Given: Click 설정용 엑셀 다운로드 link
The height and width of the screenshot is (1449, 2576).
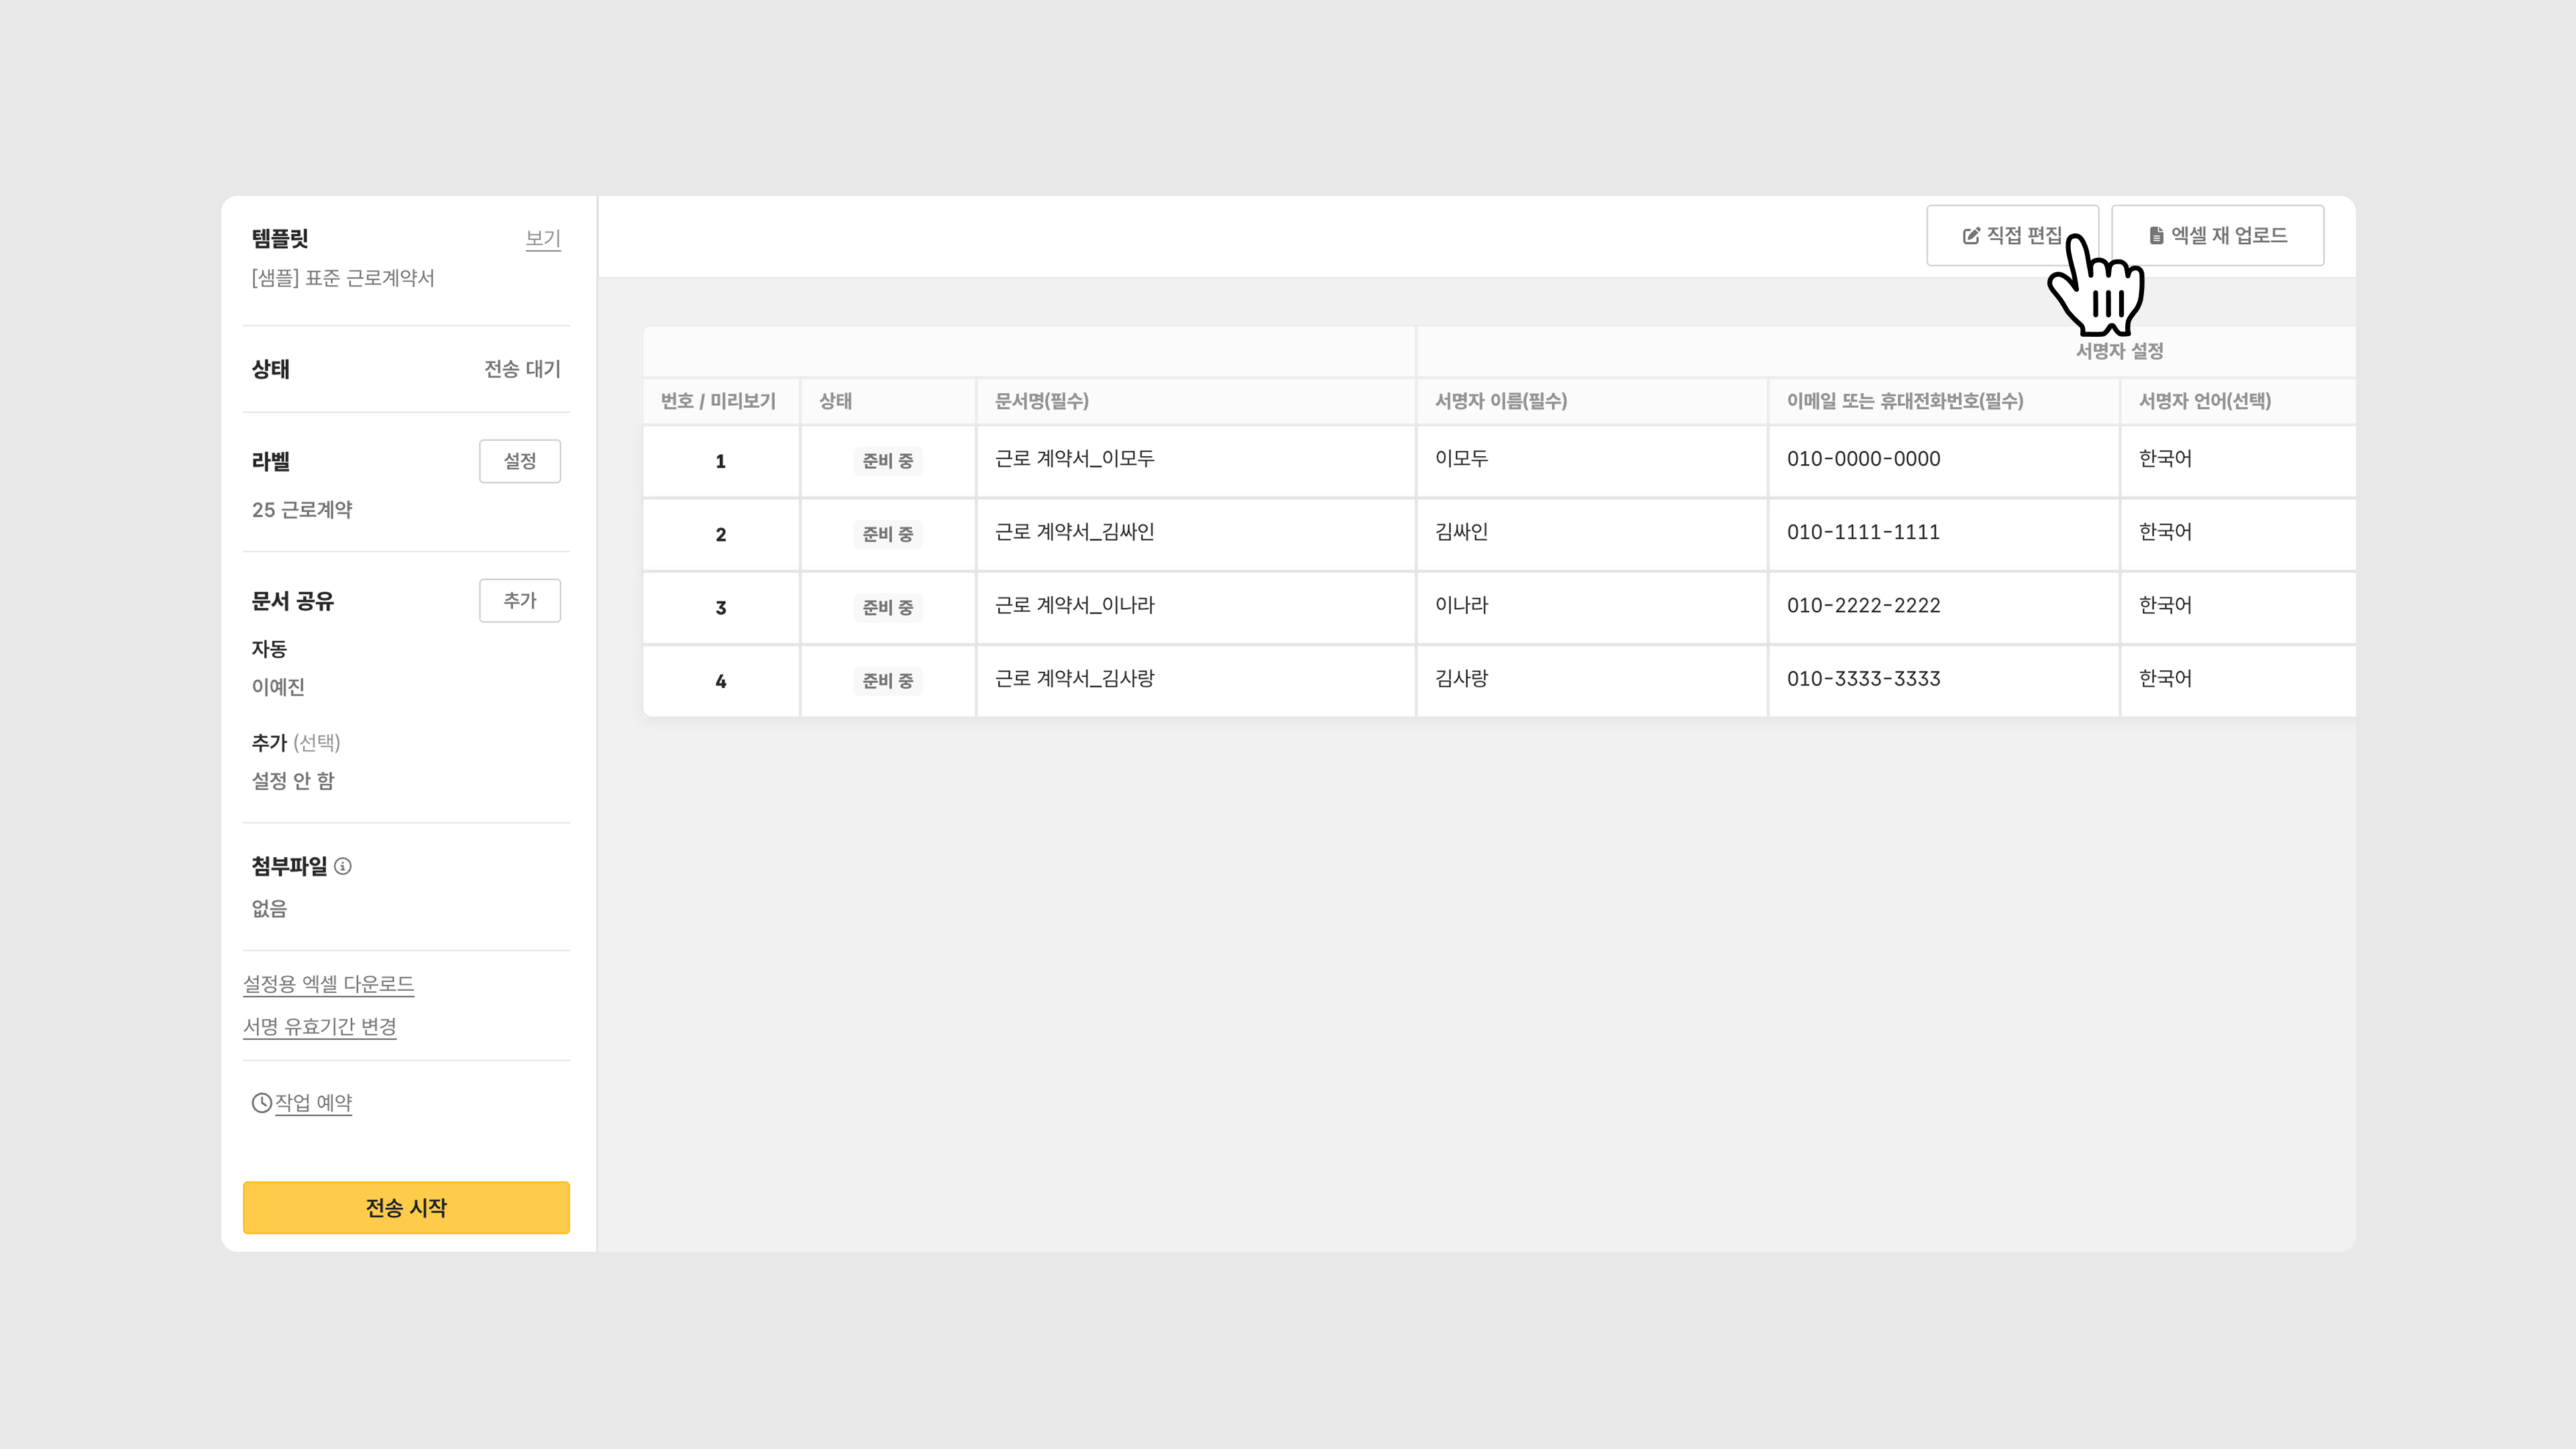Looking at the screenshot, I should (328, 984).
